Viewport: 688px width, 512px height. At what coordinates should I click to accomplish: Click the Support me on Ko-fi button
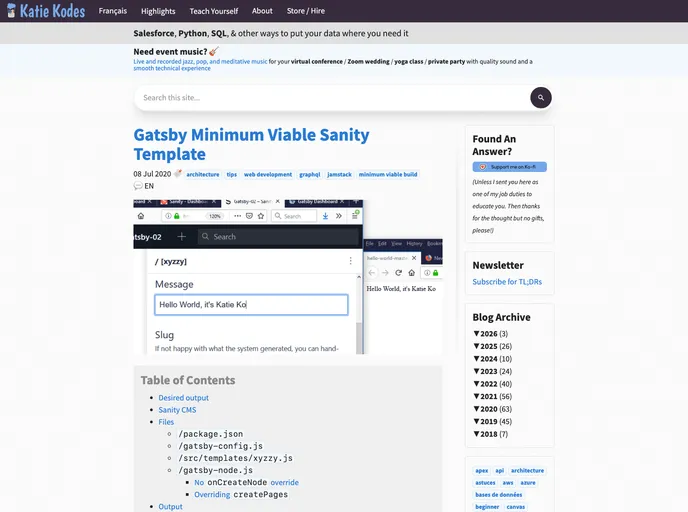point(510,167)
